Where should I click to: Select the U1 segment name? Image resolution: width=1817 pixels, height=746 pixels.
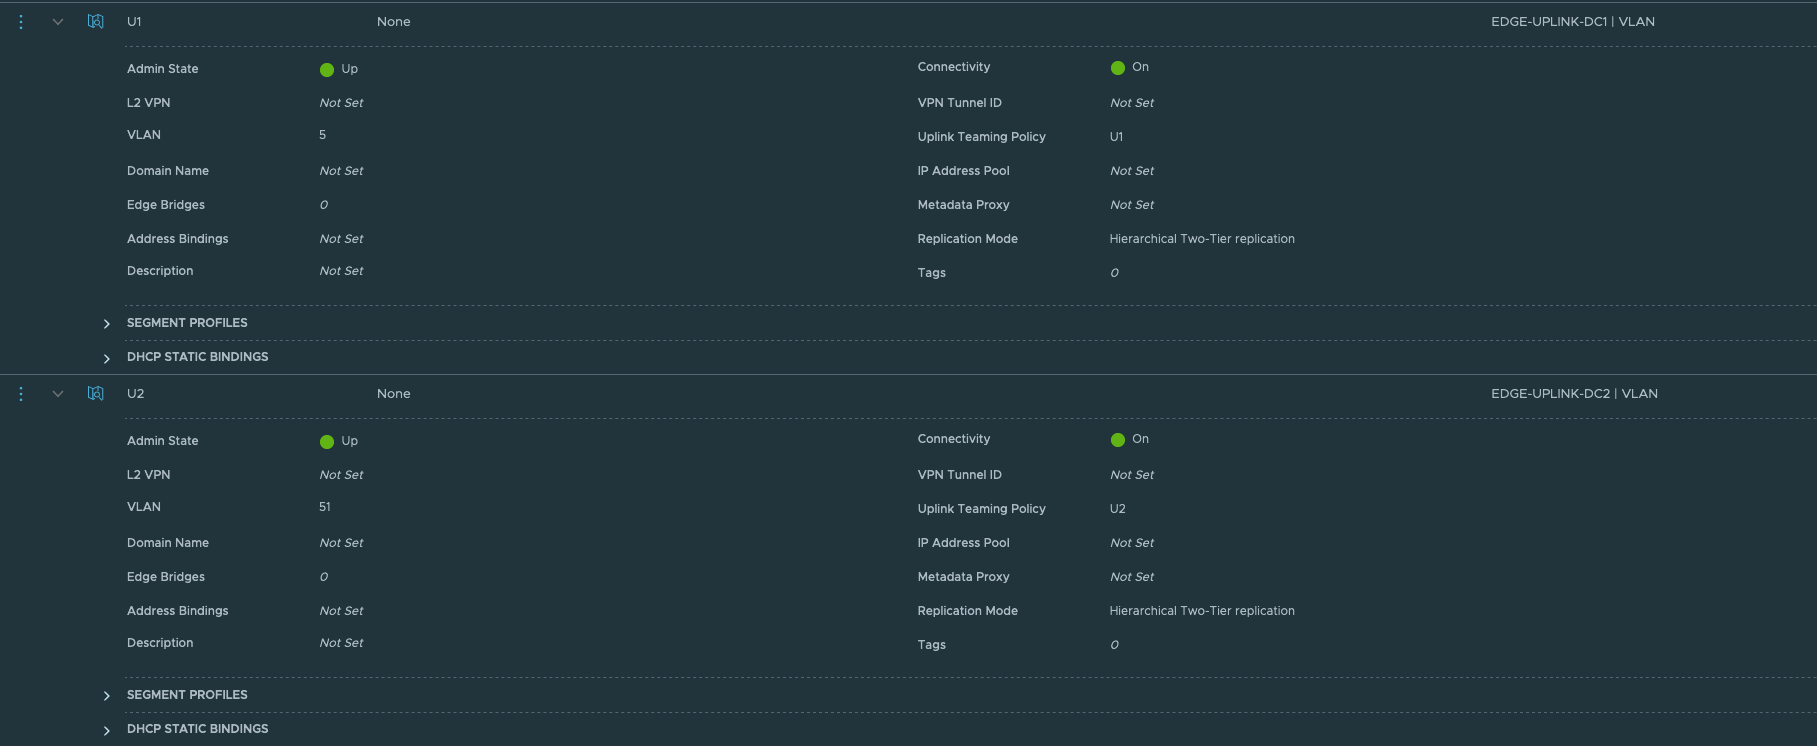[134, 22]
